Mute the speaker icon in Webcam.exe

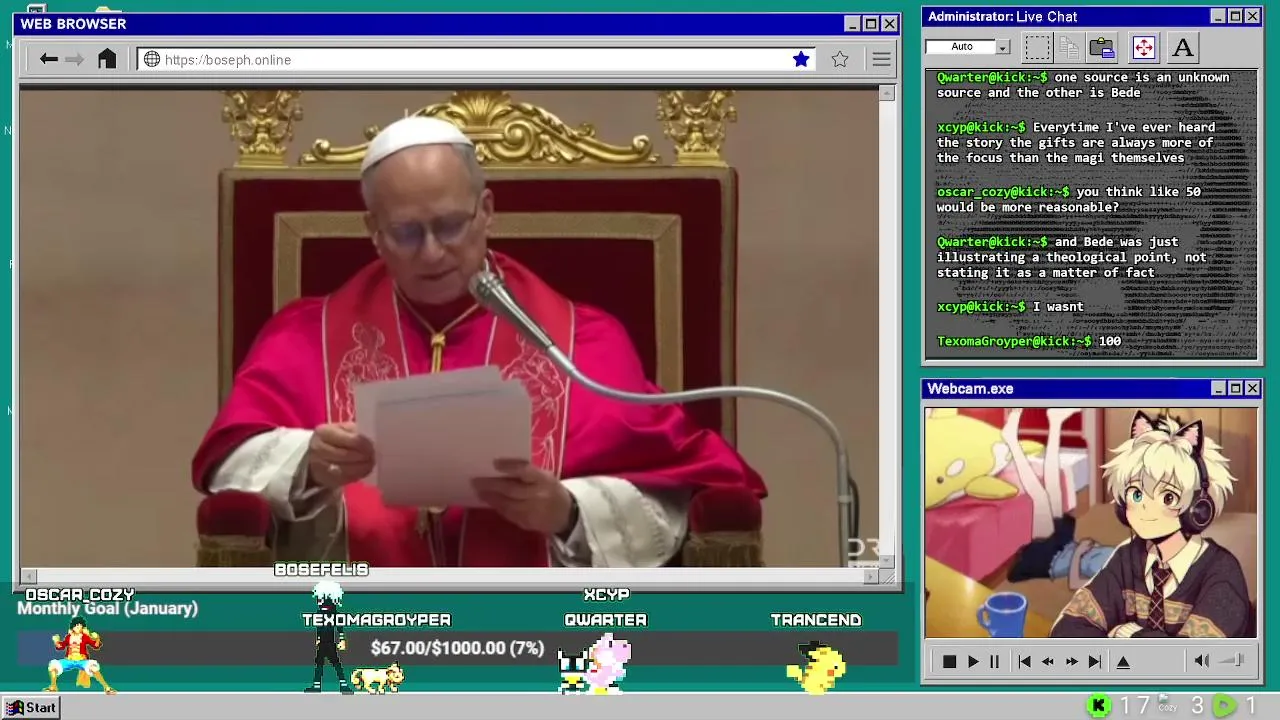(1202, 661)
